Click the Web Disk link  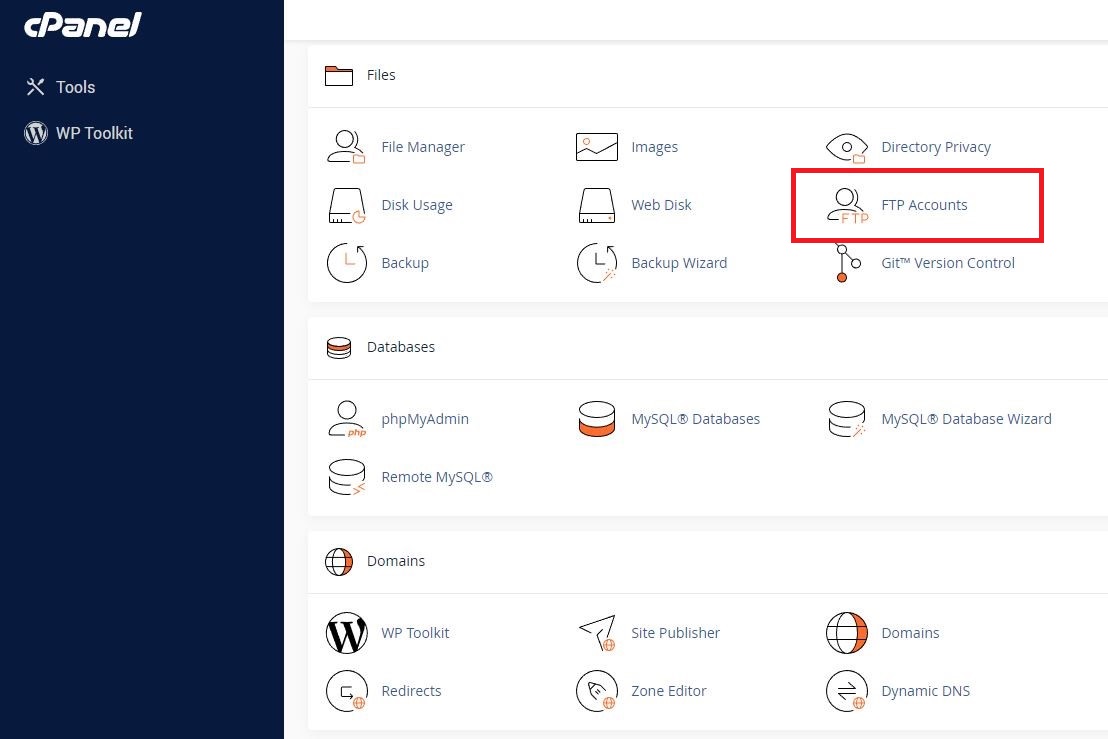[661, 205]
